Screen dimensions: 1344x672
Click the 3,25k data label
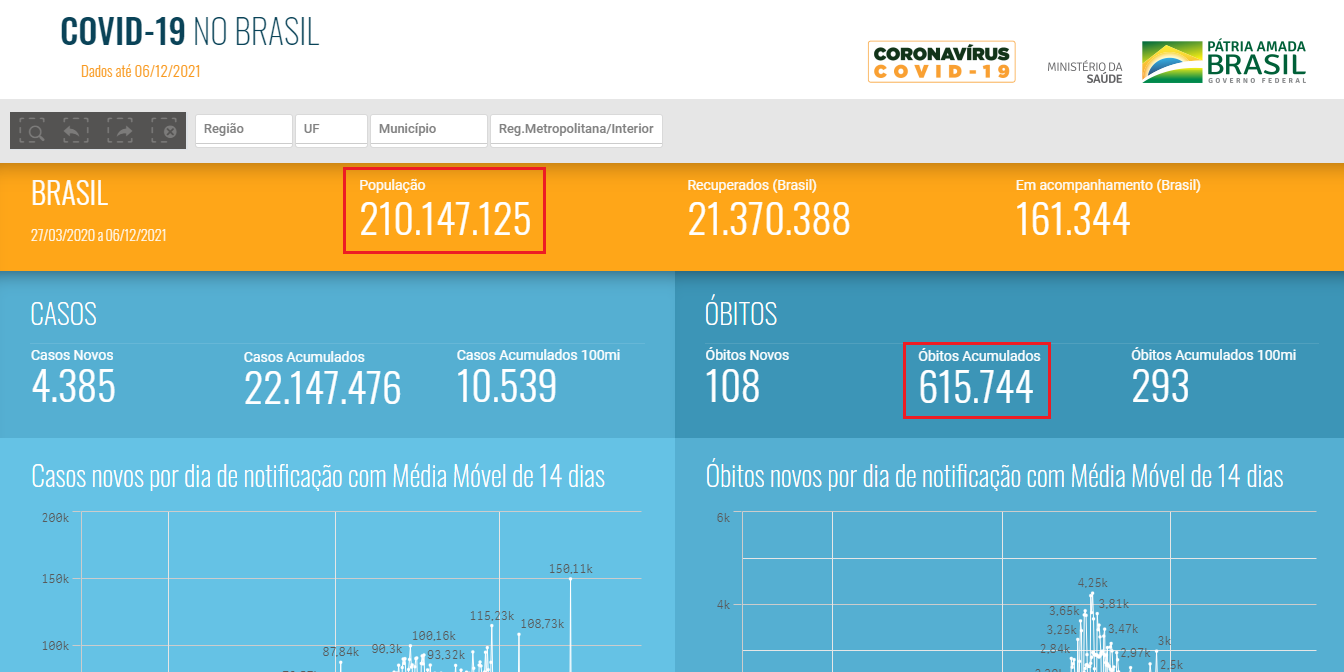click(x=1062, y=630)
